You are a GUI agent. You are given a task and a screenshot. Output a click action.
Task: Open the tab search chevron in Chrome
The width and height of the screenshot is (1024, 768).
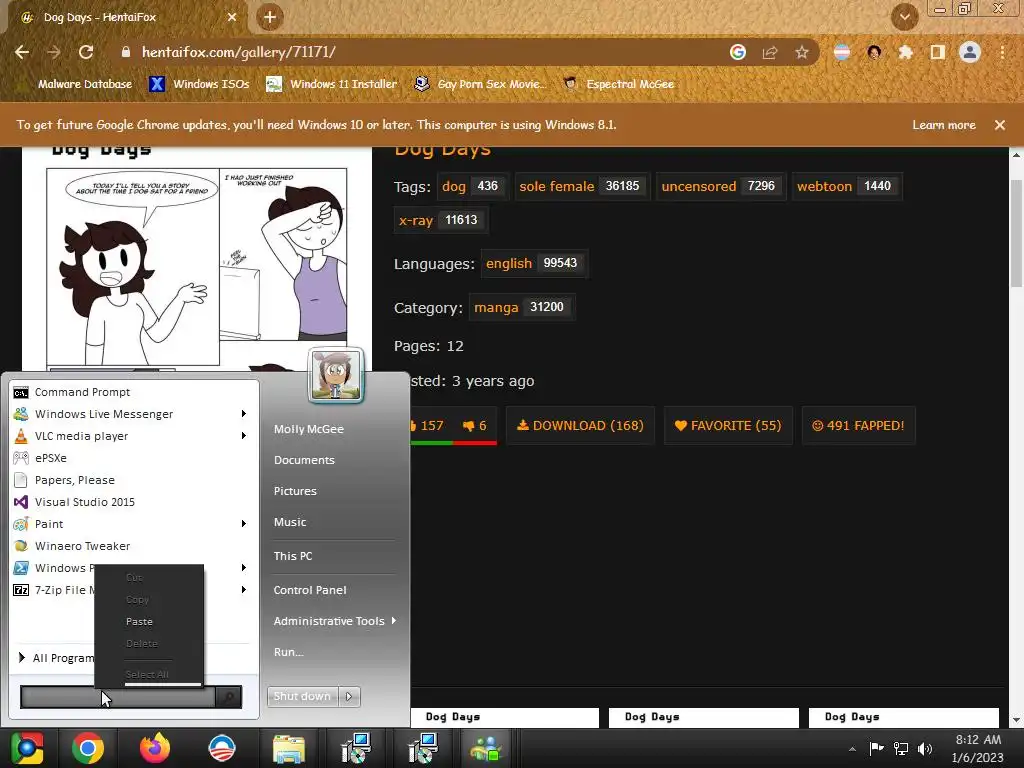(x=904, y=17)
